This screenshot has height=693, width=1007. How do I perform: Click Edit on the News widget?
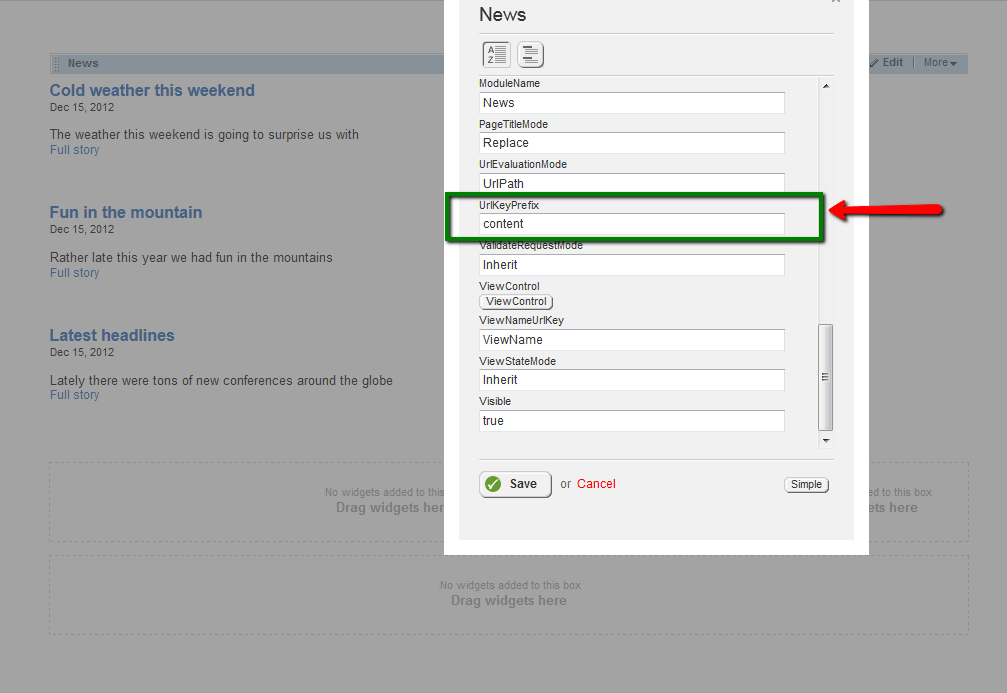pyautogui.click(x=887, y=63)
